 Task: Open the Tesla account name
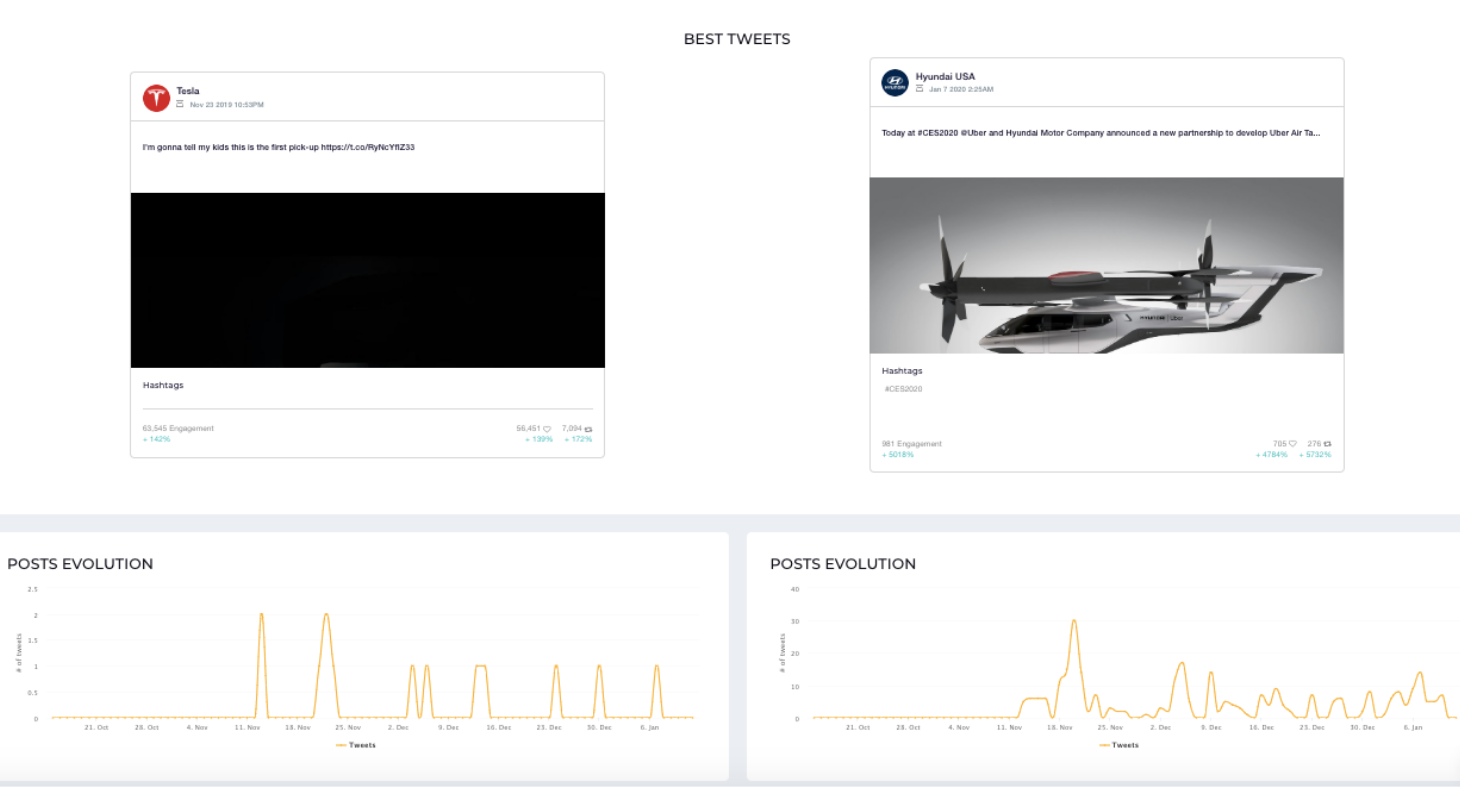pyautogui.click(x=188, y=91)
